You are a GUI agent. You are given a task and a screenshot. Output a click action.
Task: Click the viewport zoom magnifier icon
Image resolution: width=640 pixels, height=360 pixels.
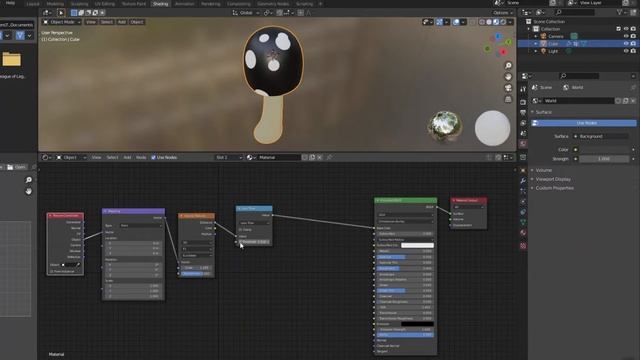tap(508, 66)
